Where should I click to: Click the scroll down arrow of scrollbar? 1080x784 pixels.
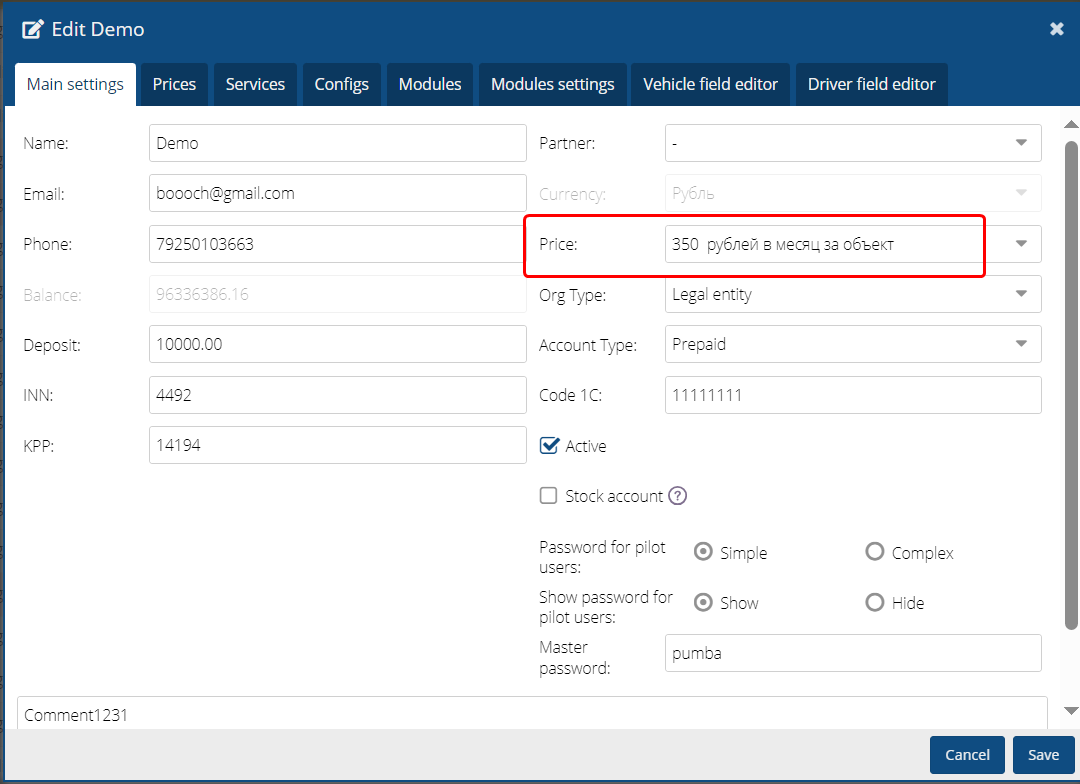(1071, 711)
